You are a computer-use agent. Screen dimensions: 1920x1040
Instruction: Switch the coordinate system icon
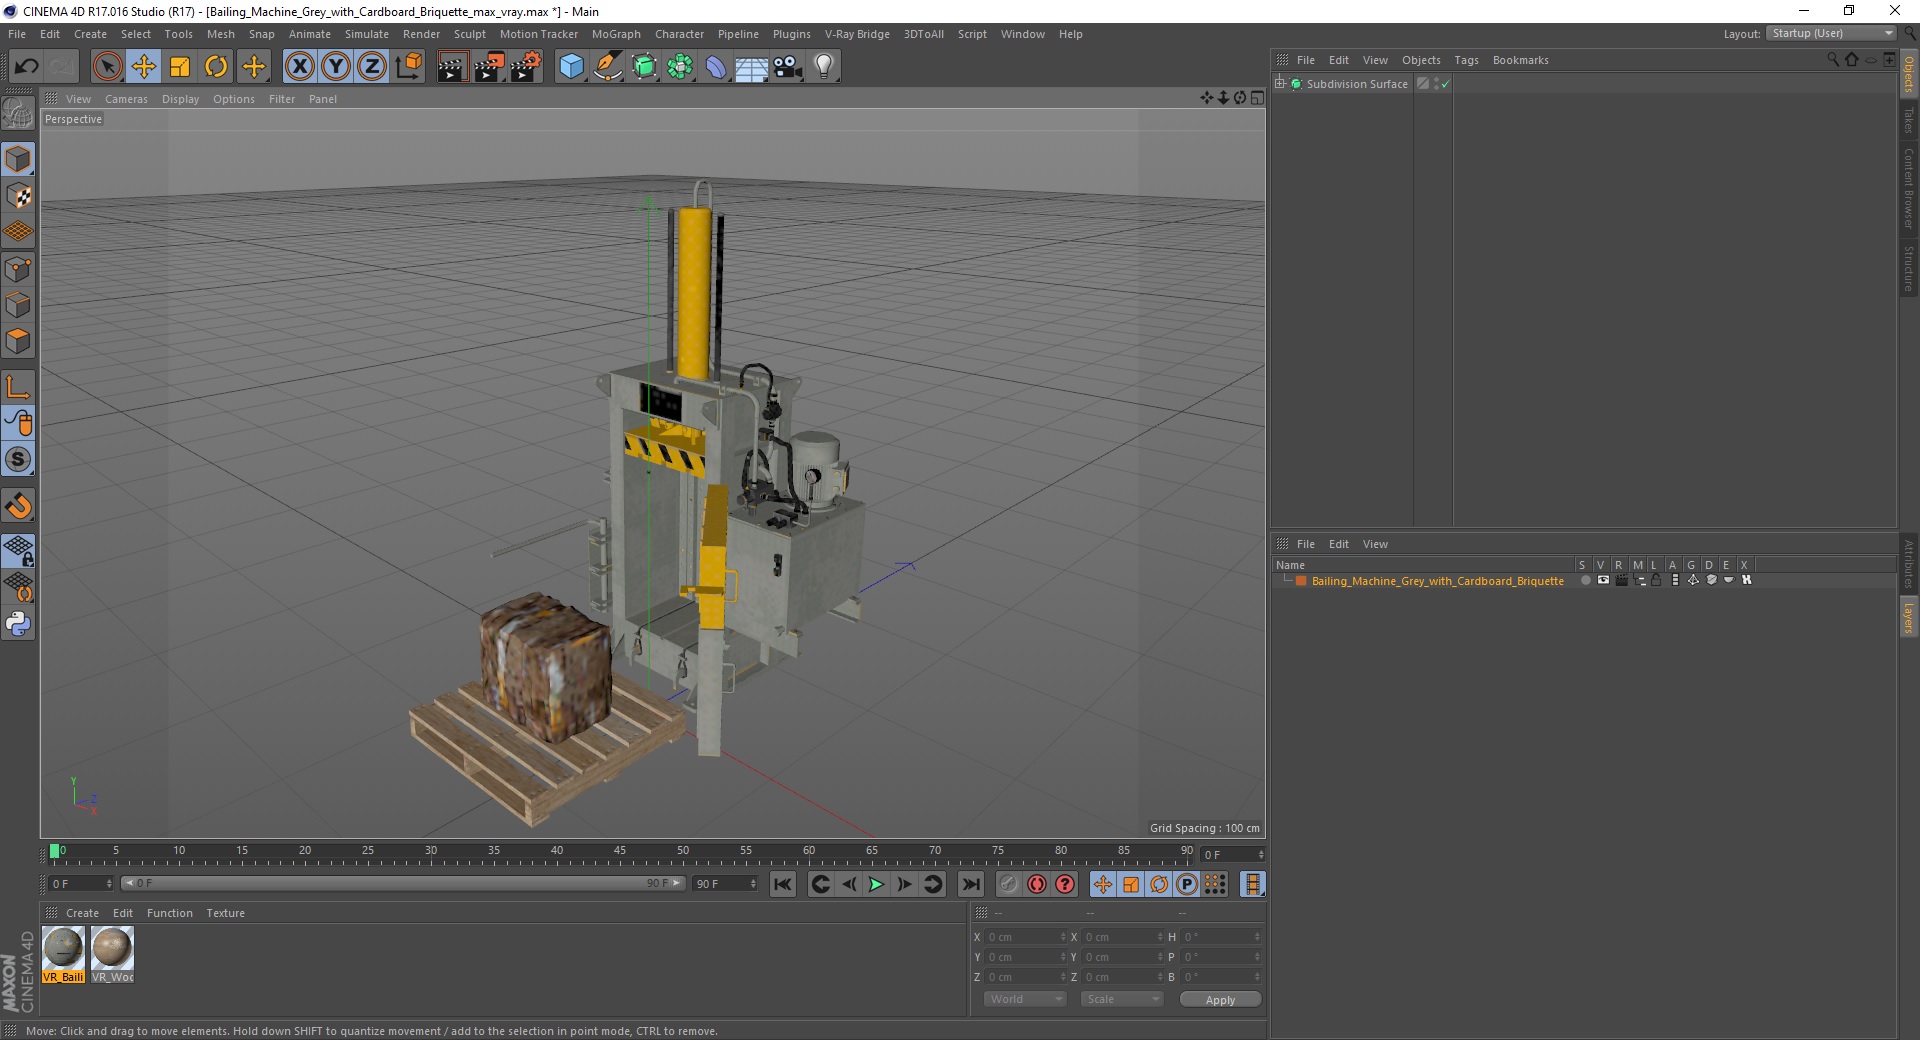[x=409, y=67]
